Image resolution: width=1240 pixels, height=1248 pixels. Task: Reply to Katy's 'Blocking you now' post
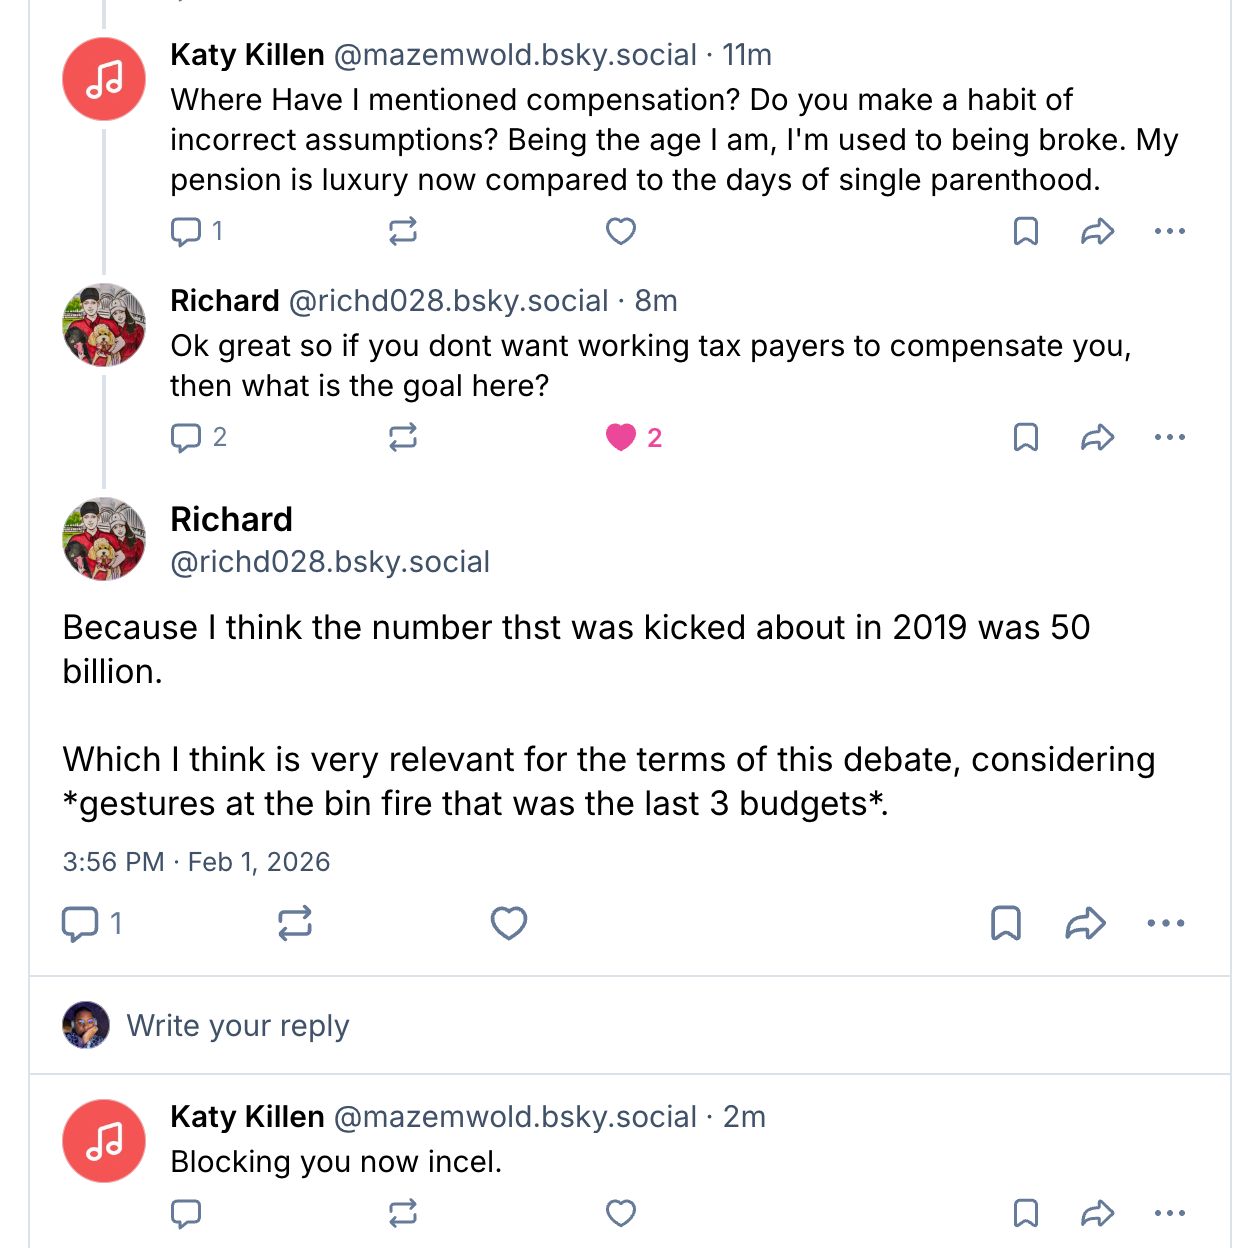(186, 1214)
